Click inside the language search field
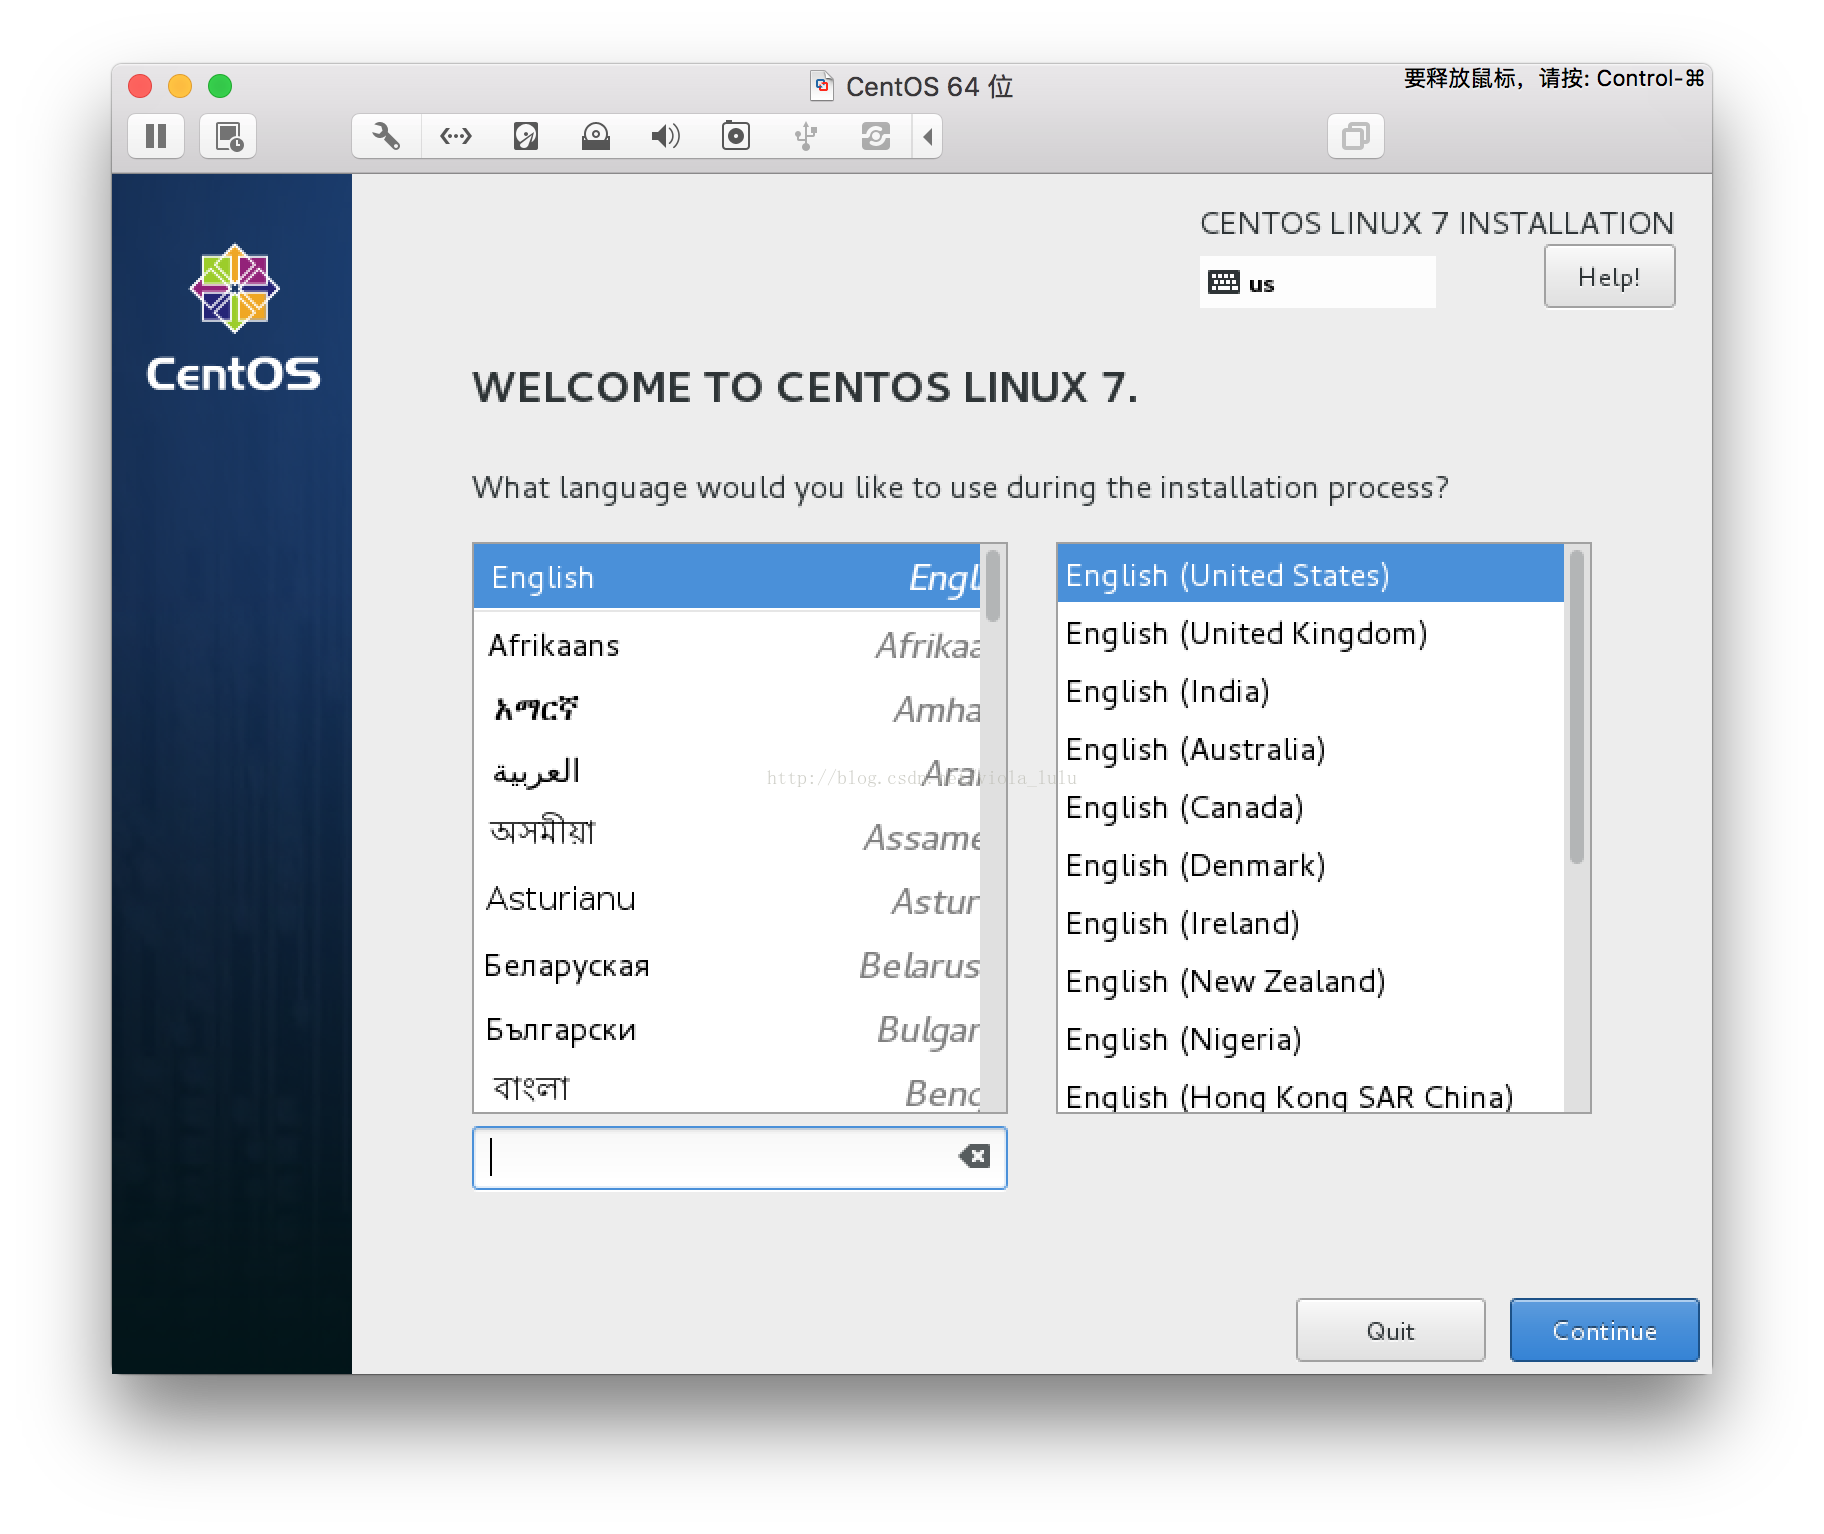This screenshot has height=1534, width=1824. pyautogui.click(x=720, y=1157)
